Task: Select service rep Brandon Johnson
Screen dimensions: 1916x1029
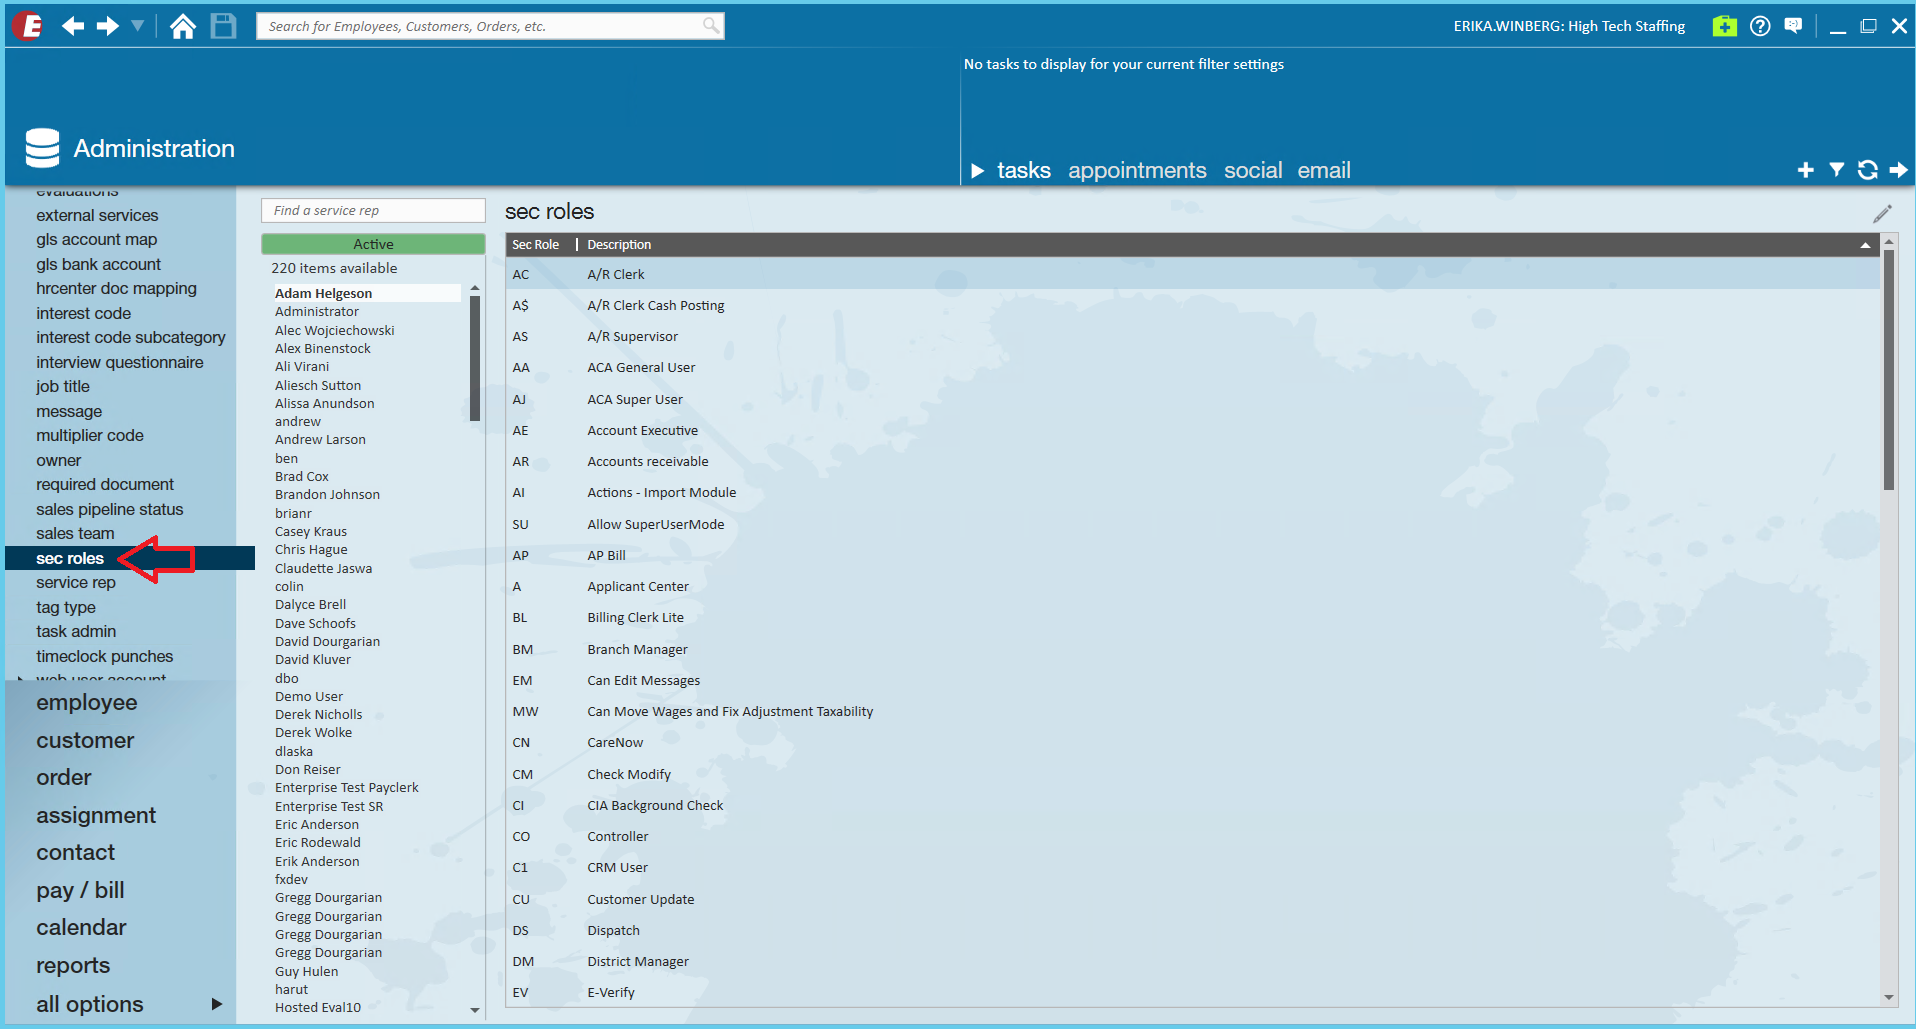Action: click(x=328, y=495)
